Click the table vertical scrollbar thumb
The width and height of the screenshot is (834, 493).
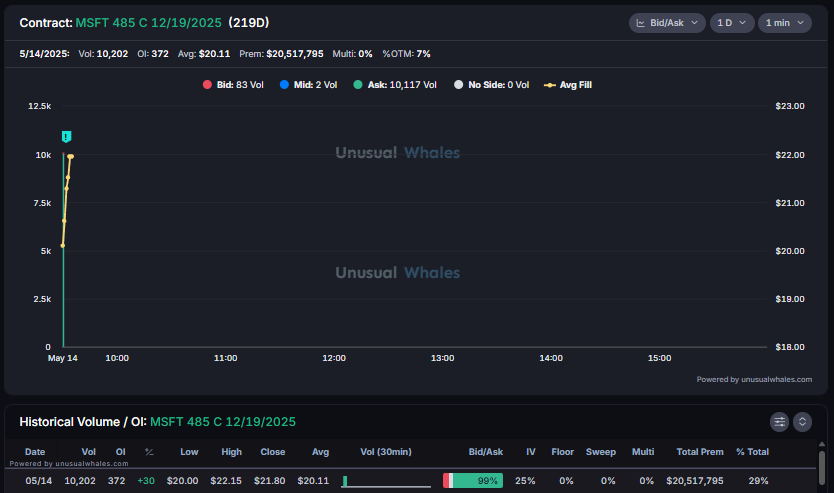(x=822, y=467)
